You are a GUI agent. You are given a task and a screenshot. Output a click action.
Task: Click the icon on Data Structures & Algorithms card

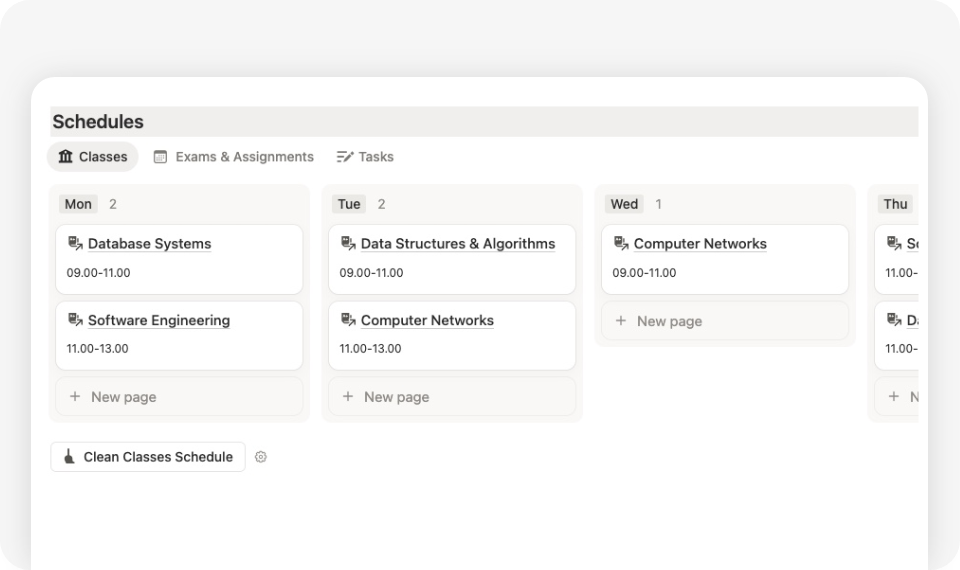pos(348,243)
